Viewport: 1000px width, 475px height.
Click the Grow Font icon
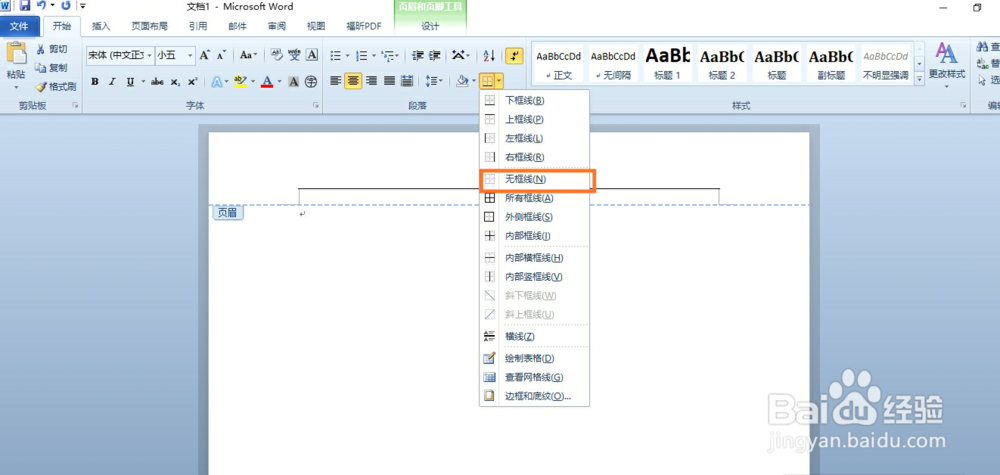[204, 55]
